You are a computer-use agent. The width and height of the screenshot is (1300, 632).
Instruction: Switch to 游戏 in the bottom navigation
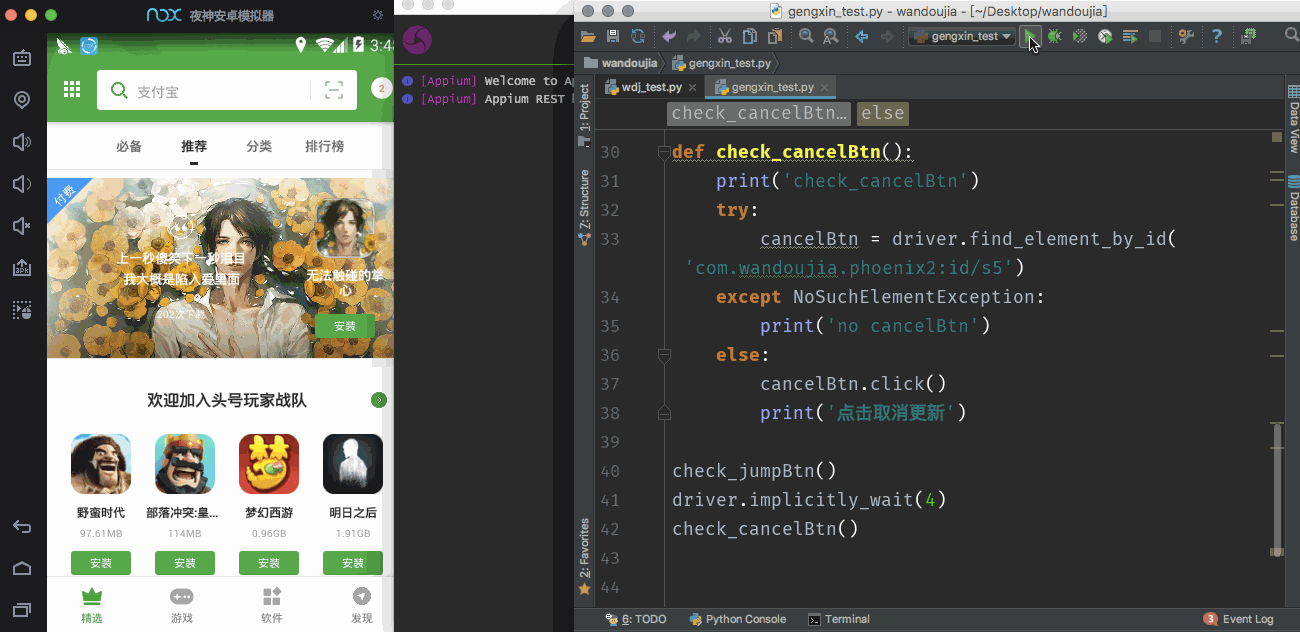pos(182,604)
